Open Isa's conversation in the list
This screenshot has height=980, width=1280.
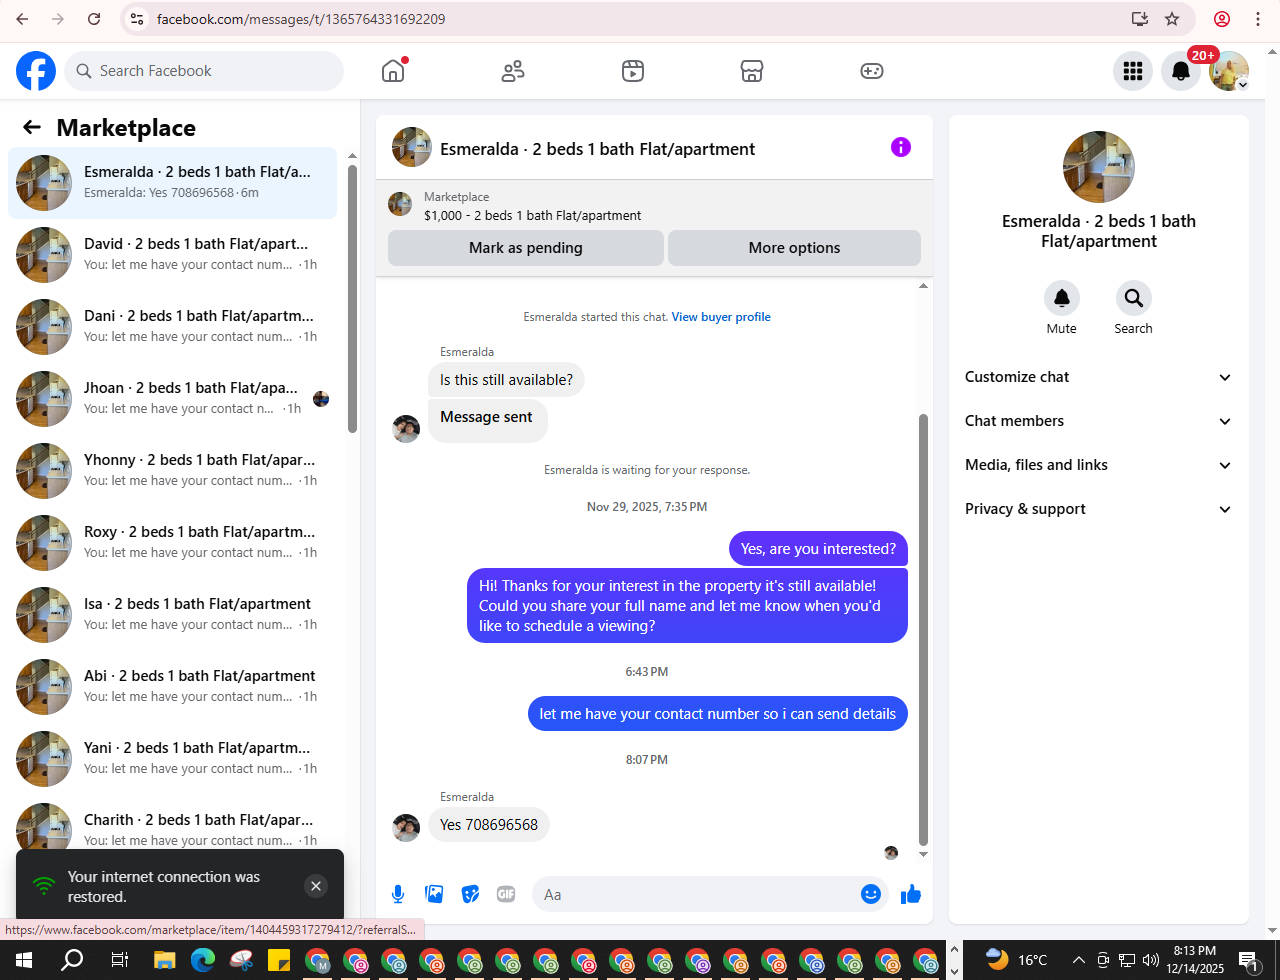[x=172, y=615]
